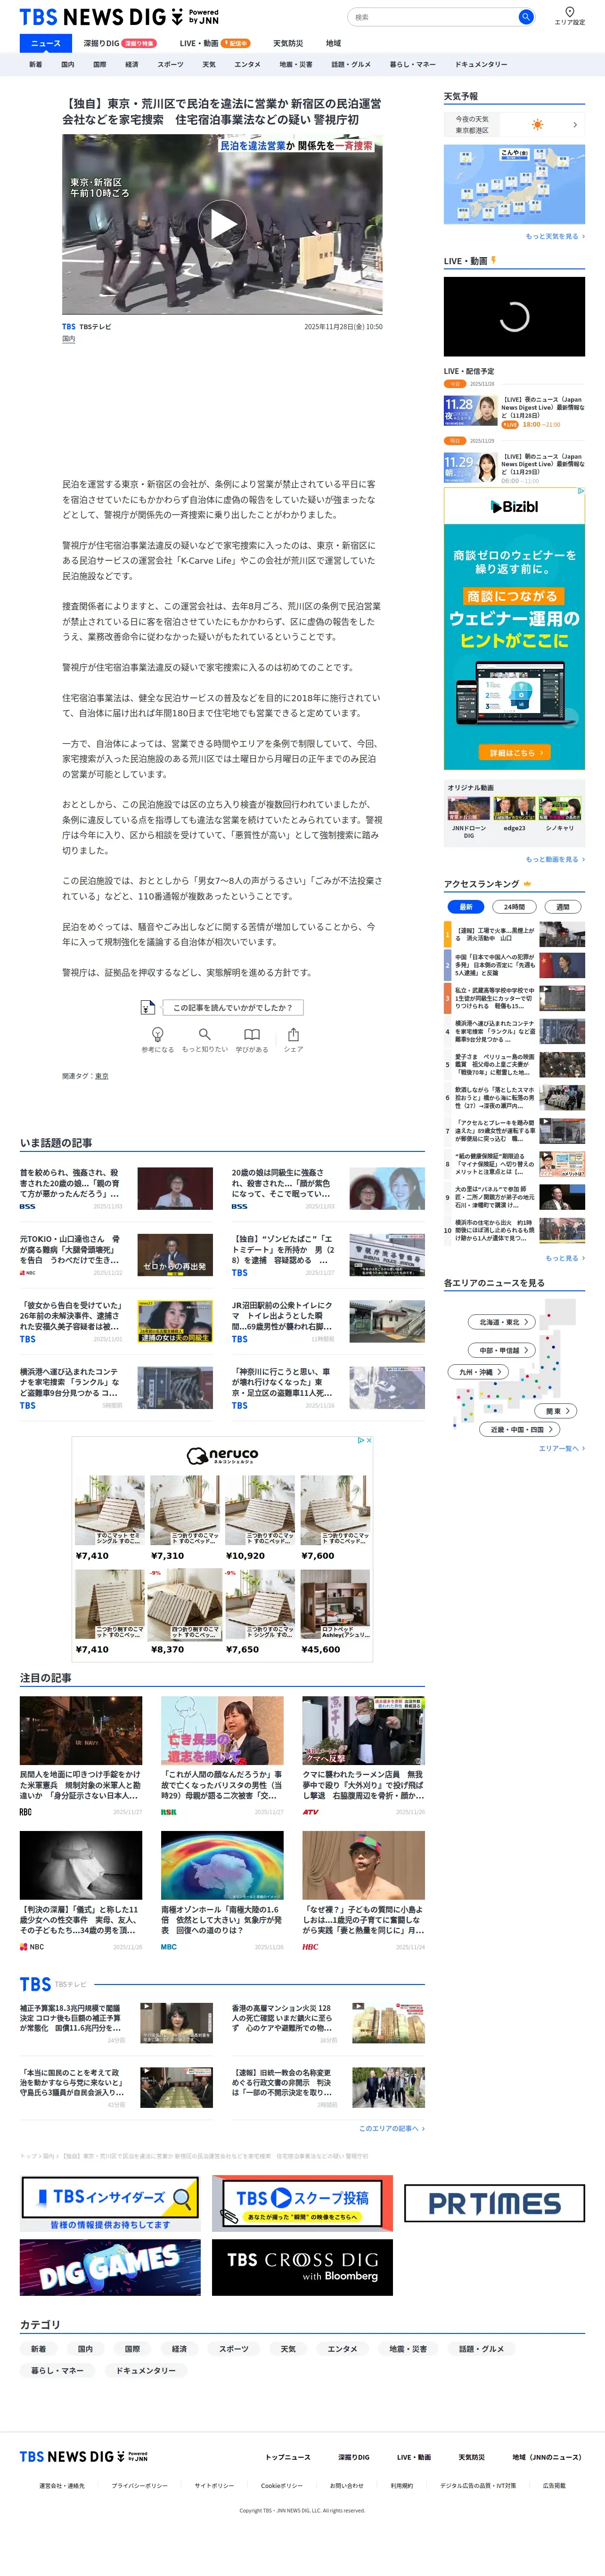Switch to 深掘りDIG main tab

coord(120,43)
